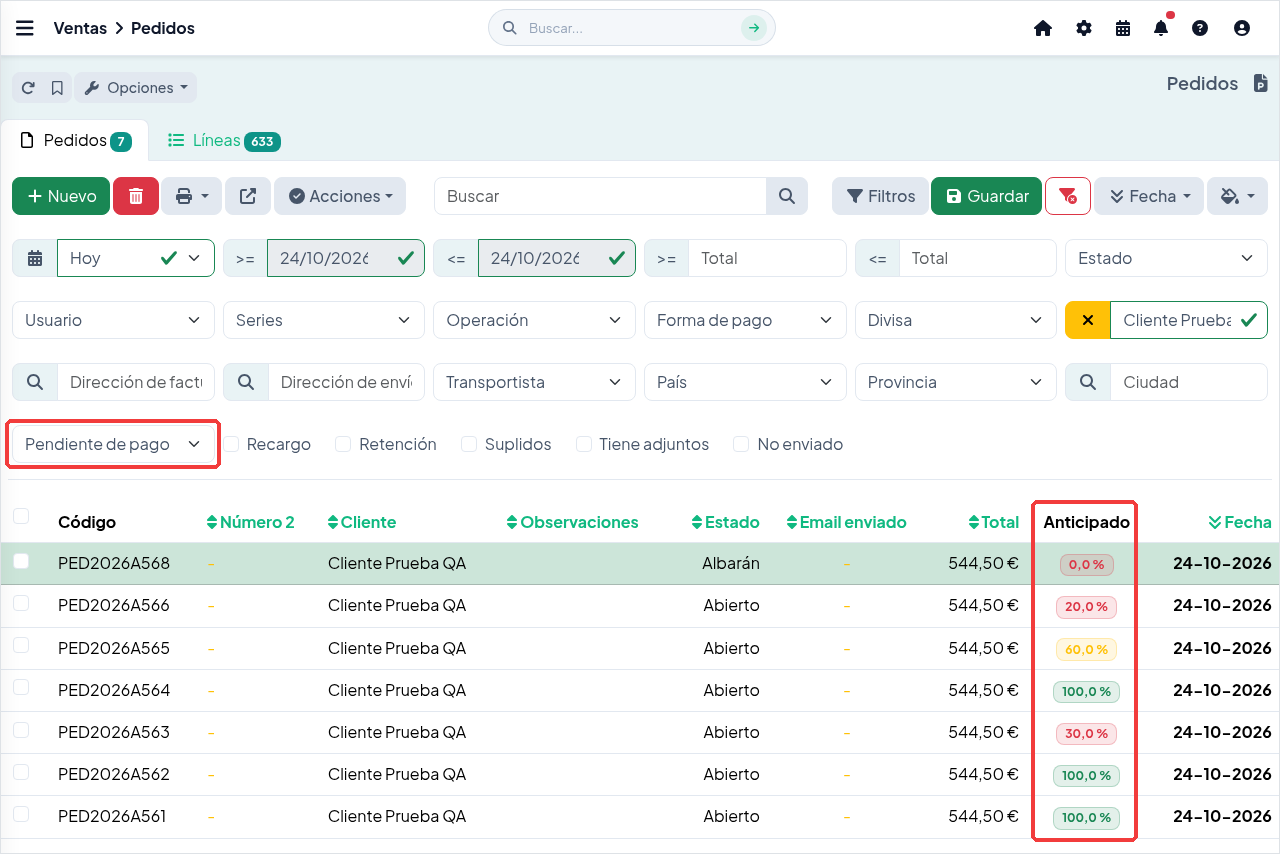1280x854 pixels.
Task: Toggle the Recargo checkbox
Action: [231, 444]
